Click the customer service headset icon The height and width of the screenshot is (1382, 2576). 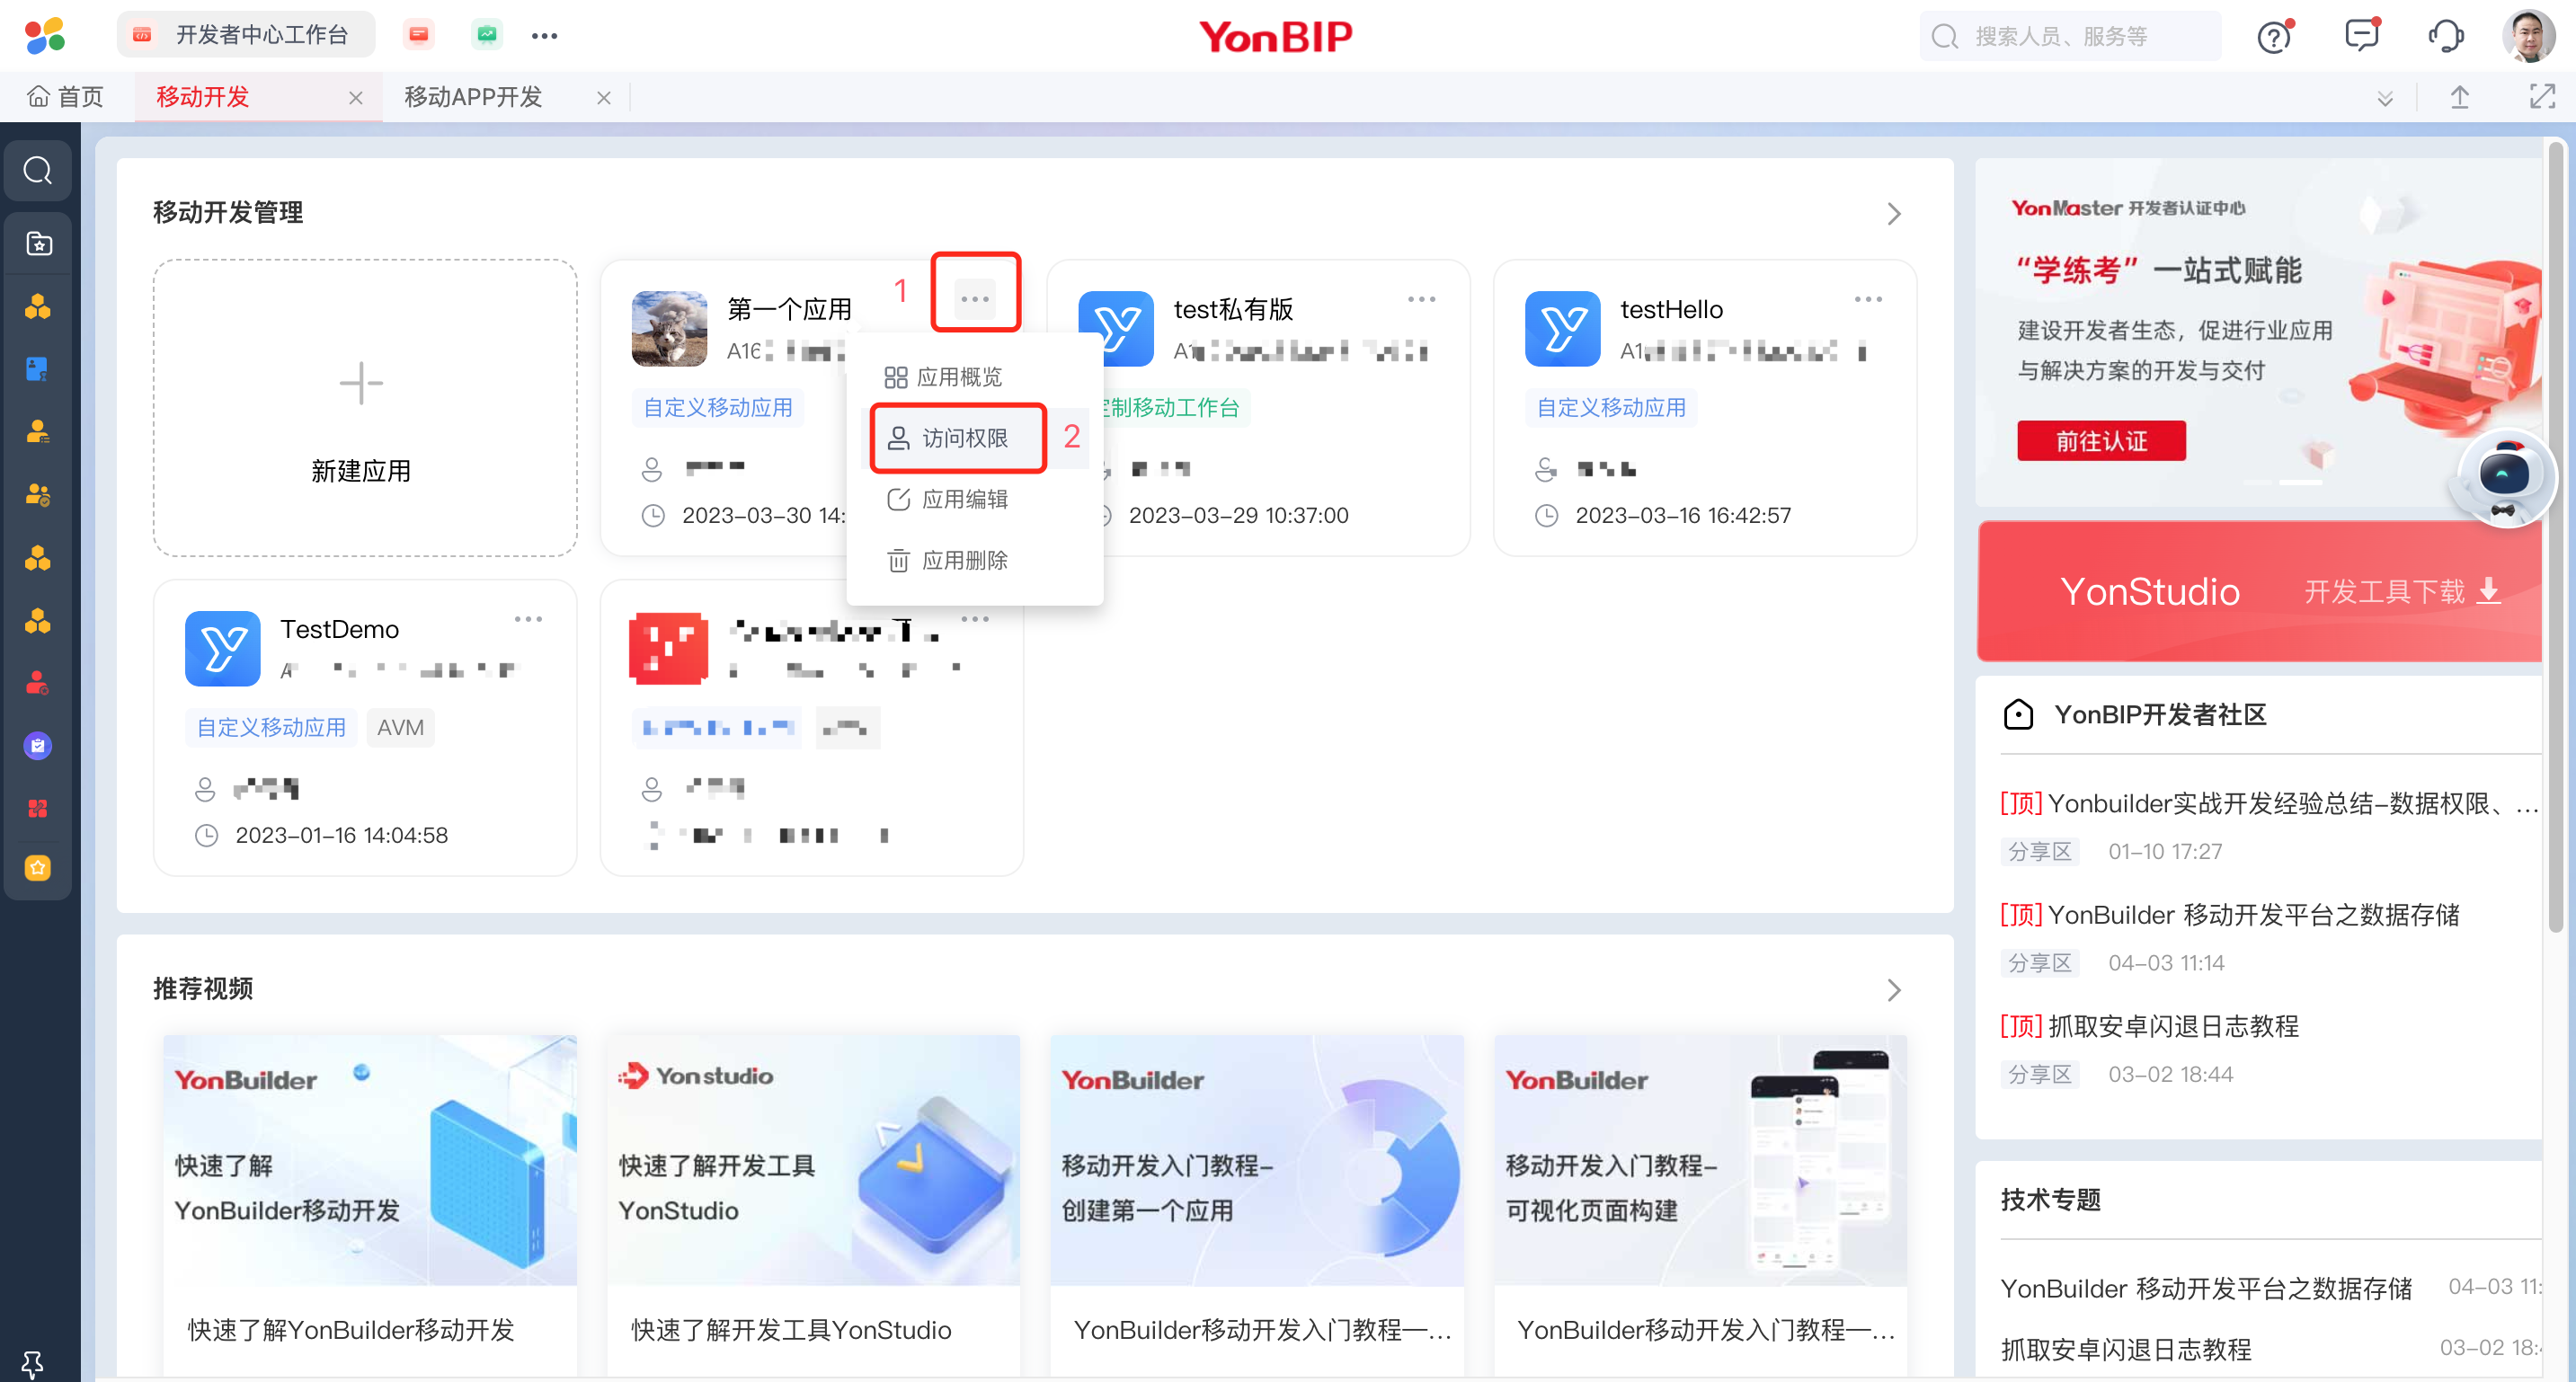(x=2445, y=36)
